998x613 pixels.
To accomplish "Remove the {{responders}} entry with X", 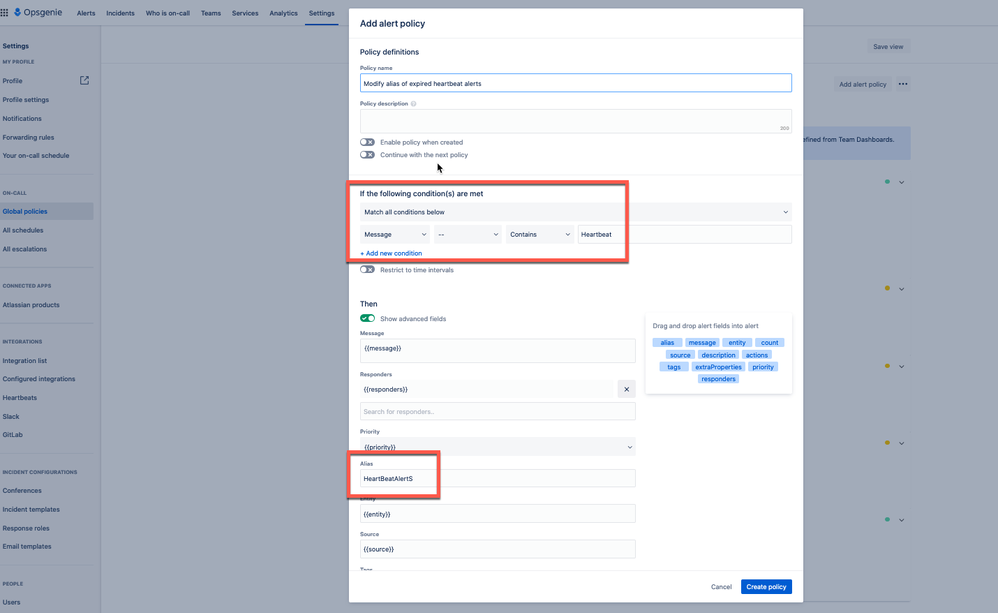I will click(626, 389).
